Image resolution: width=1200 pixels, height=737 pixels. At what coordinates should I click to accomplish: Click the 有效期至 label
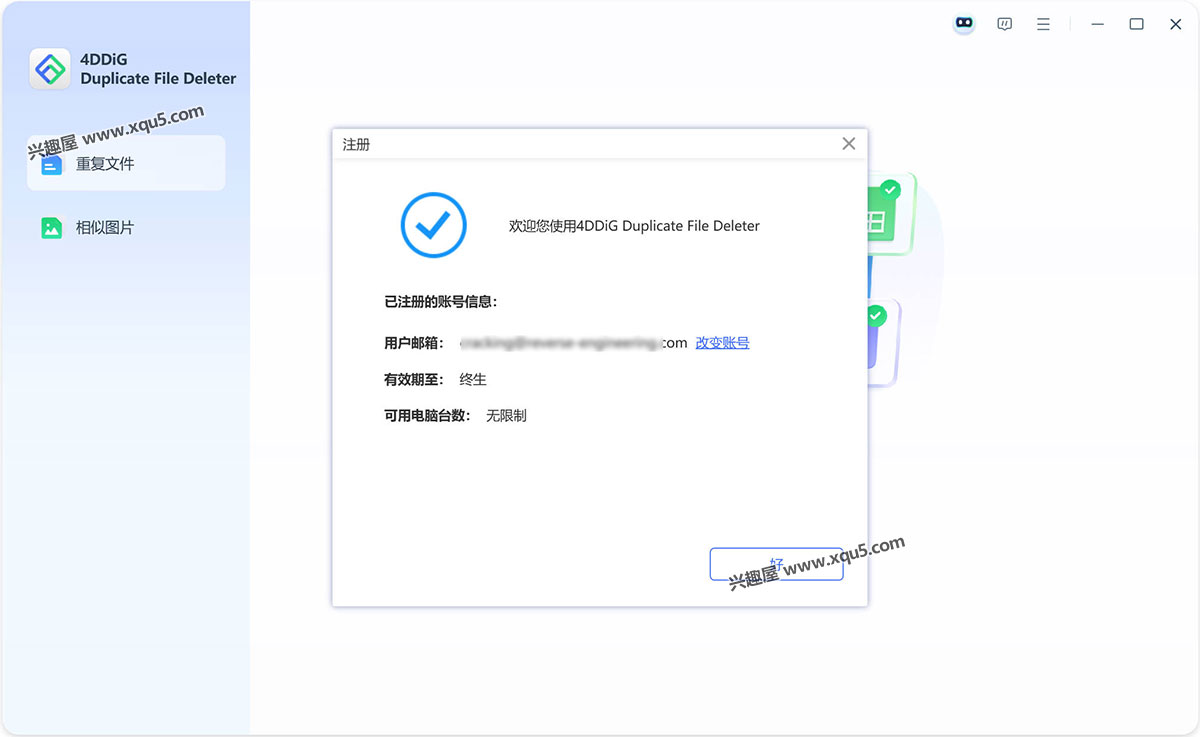pyautogui.click(x=414, y=379)
